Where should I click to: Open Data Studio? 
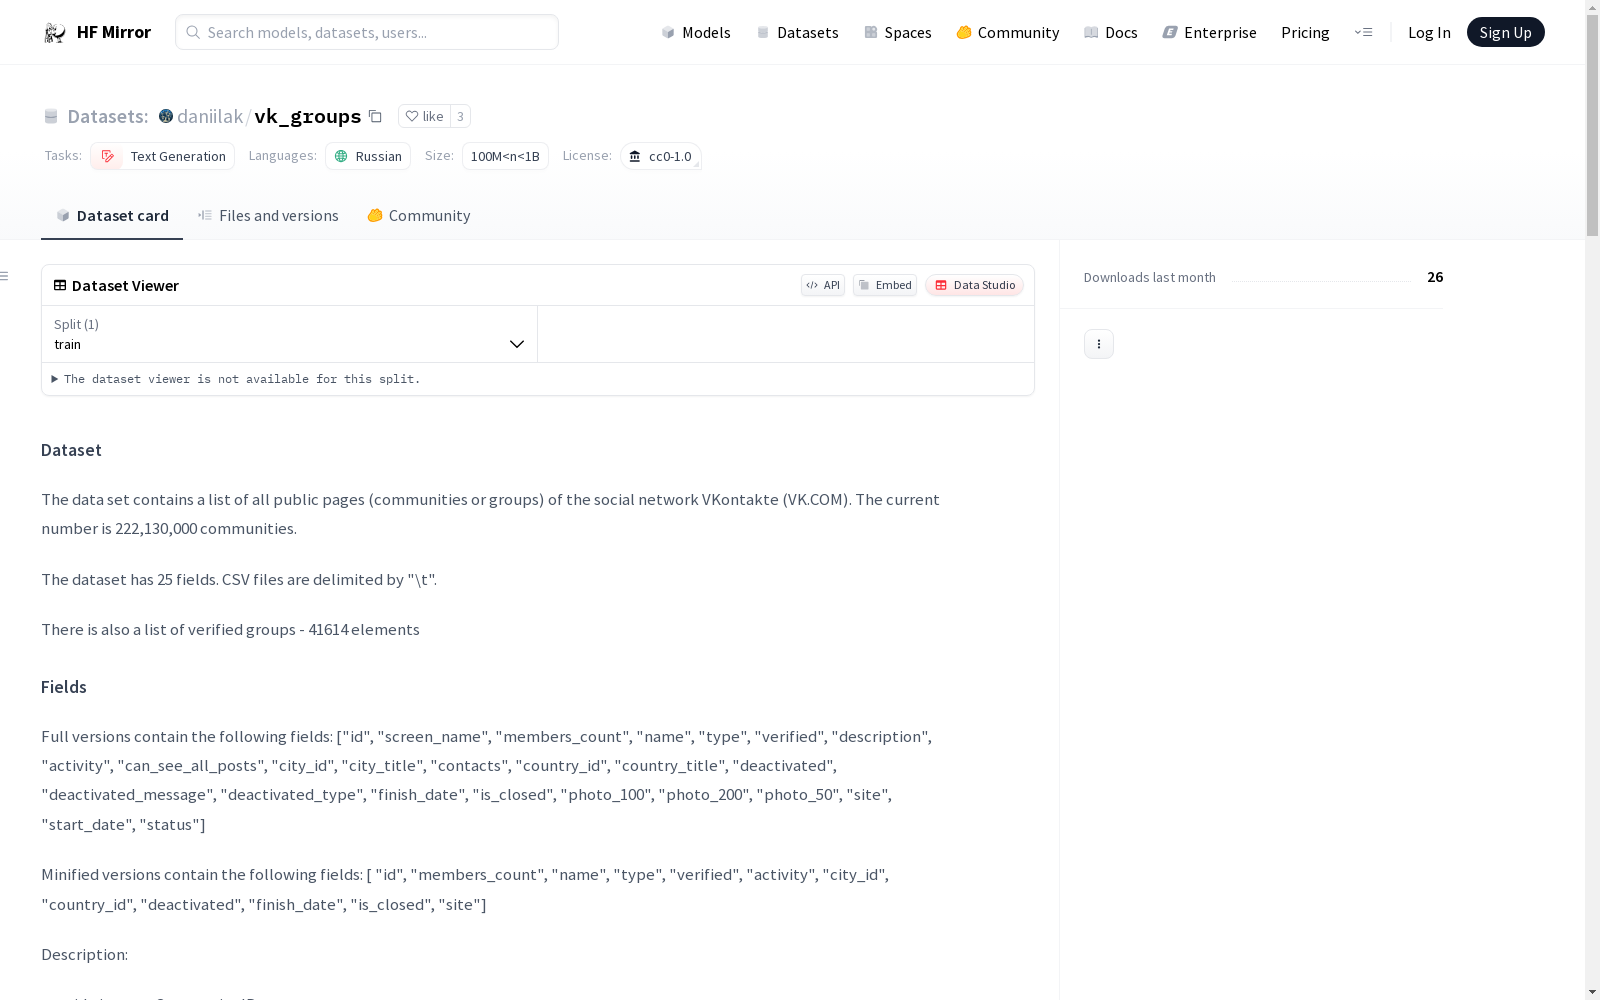975,285
